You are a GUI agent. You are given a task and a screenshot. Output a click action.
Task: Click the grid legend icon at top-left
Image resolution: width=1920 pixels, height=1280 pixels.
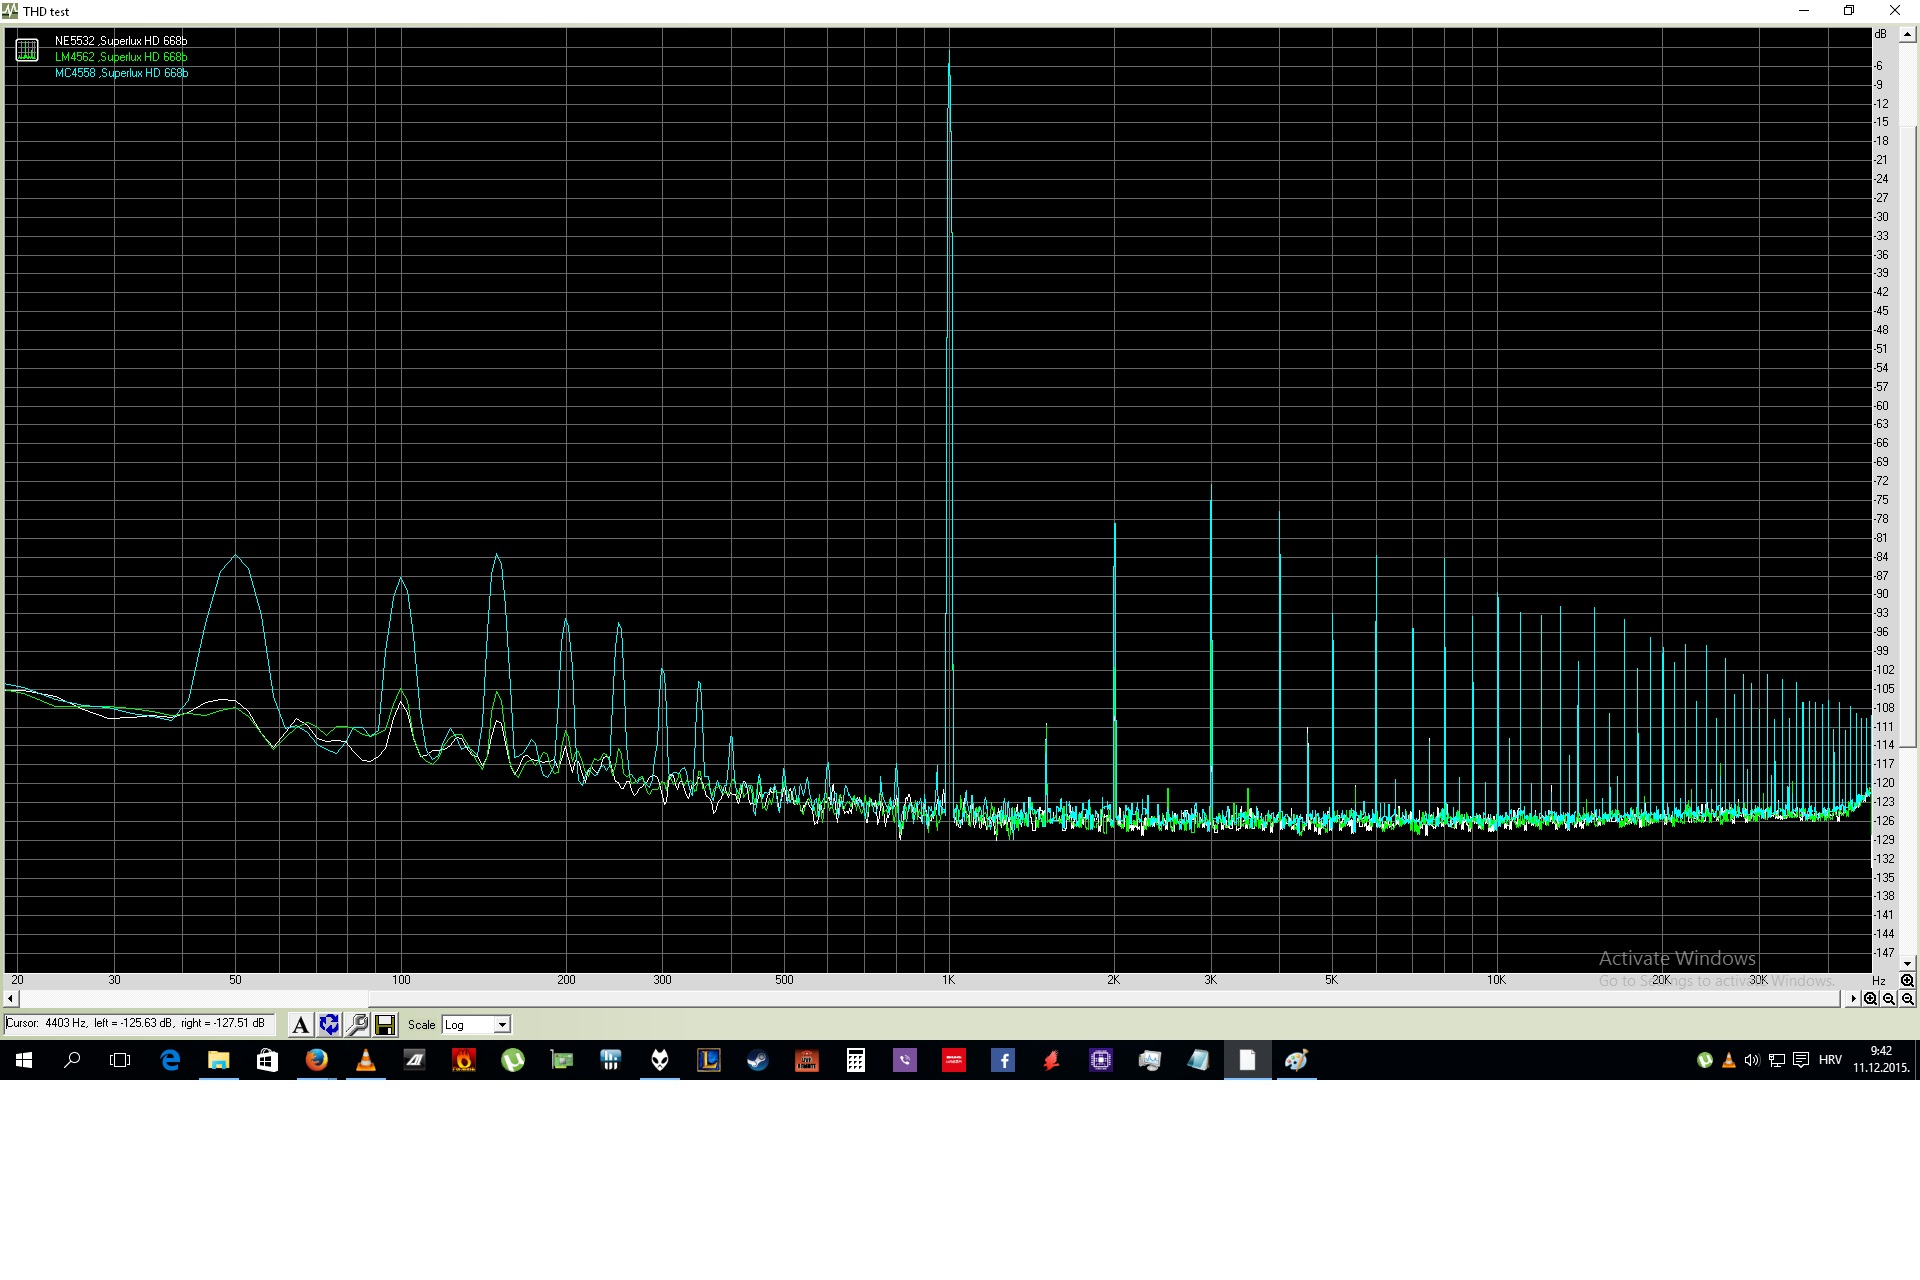tap(27, 49)
